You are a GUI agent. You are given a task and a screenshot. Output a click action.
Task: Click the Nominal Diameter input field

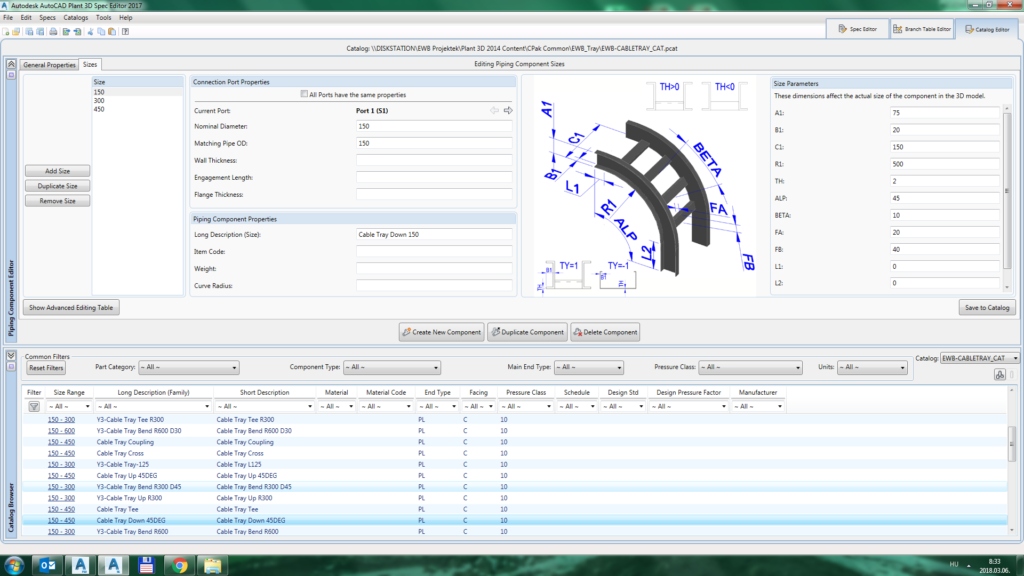click(x=434, y=126)
